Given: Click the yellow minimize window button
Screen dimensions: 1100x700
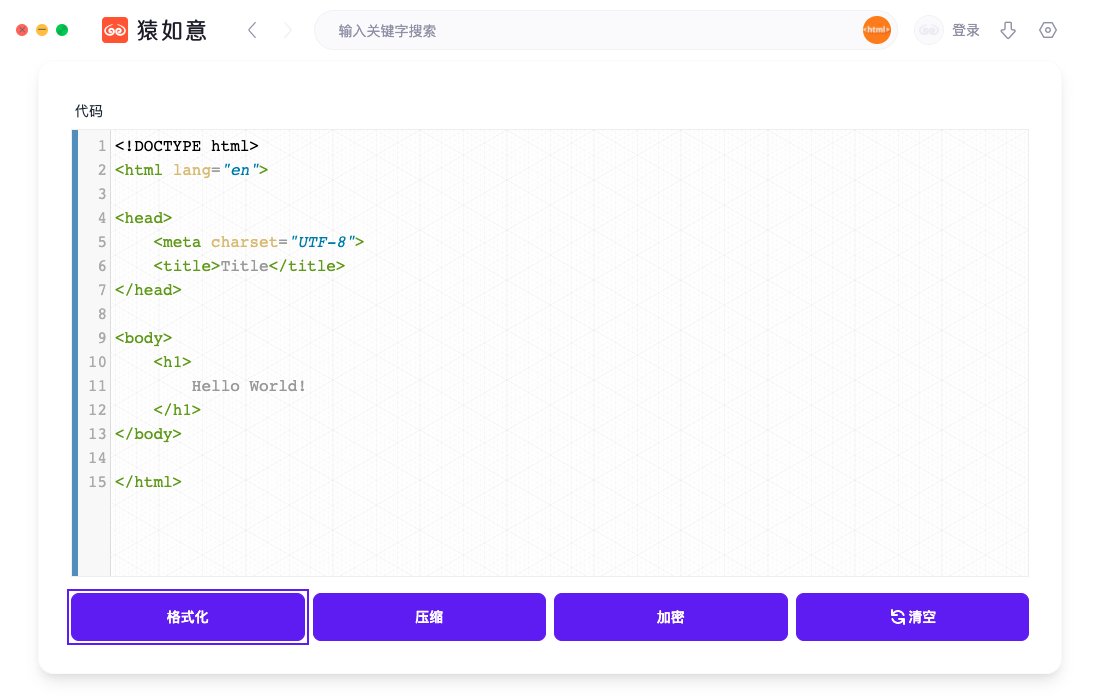Looking at the screenshot, I should pos(42,30).
